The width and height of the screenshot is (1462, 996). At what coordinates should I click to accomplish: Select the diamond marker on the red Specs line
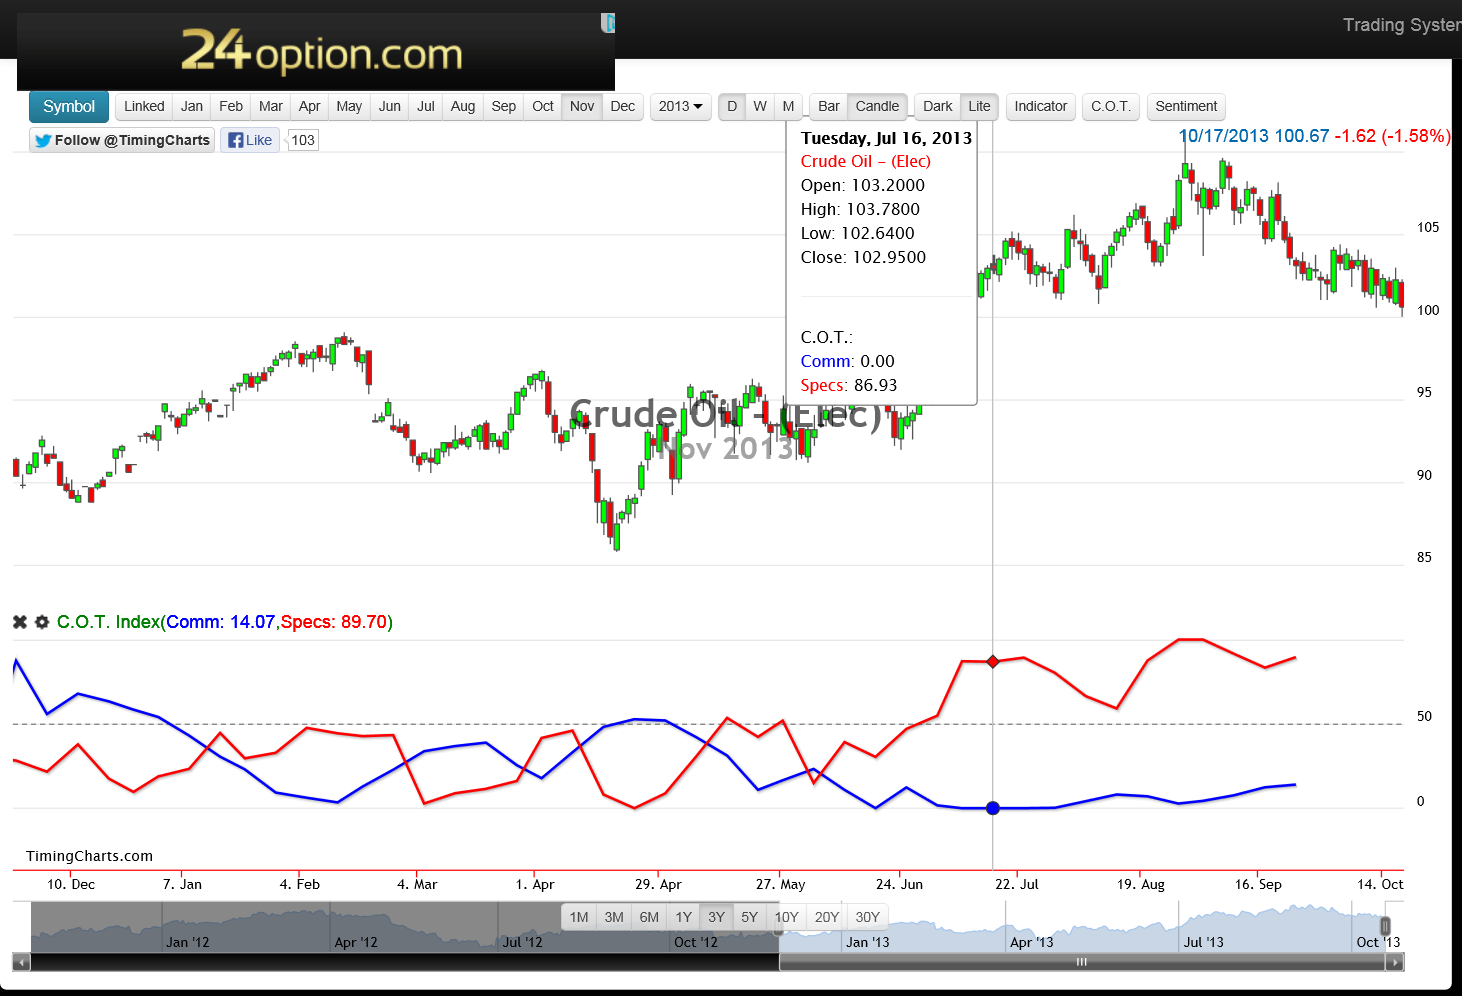pos(992,661)
